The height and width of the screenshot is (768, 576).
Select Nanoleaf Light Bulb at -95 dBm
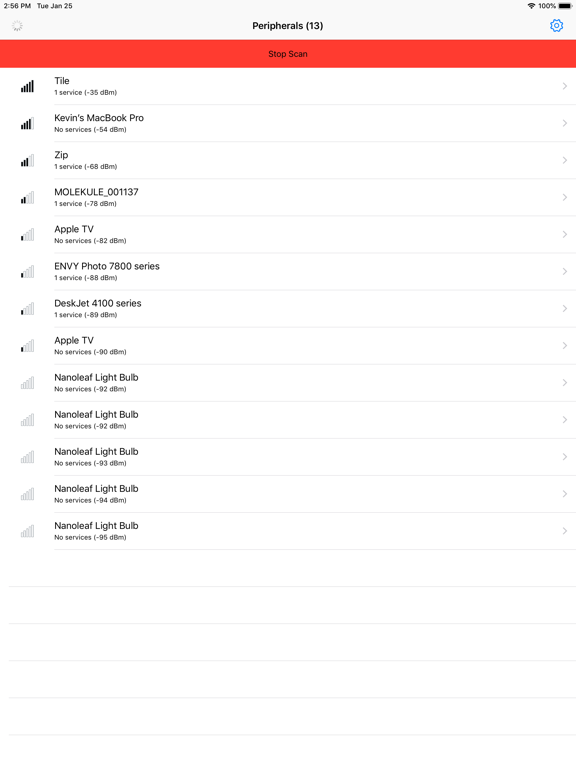[x=288, y=531]
